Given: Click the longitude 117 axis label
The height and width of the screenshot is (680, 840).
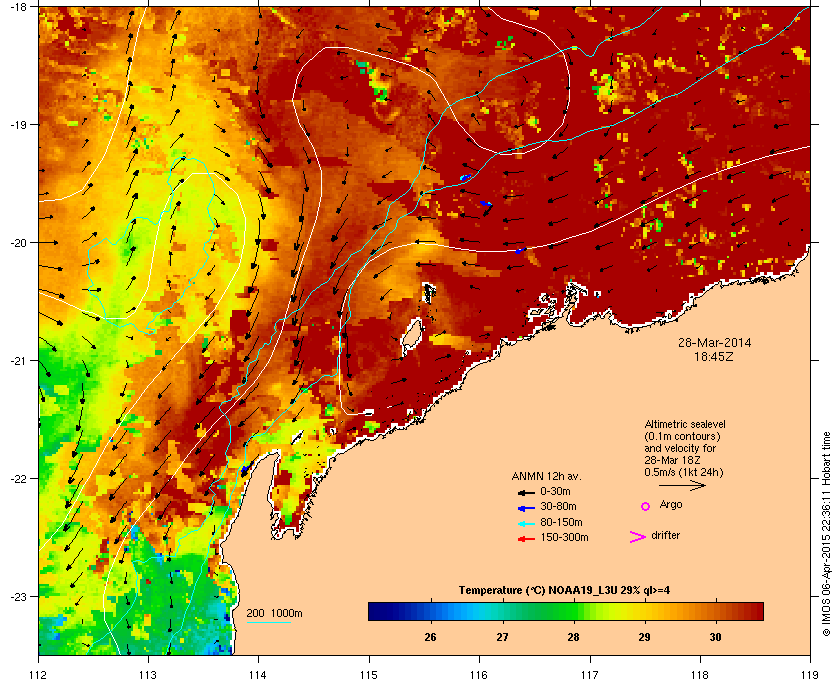Looking at the screenshot, I should point(589,675).
